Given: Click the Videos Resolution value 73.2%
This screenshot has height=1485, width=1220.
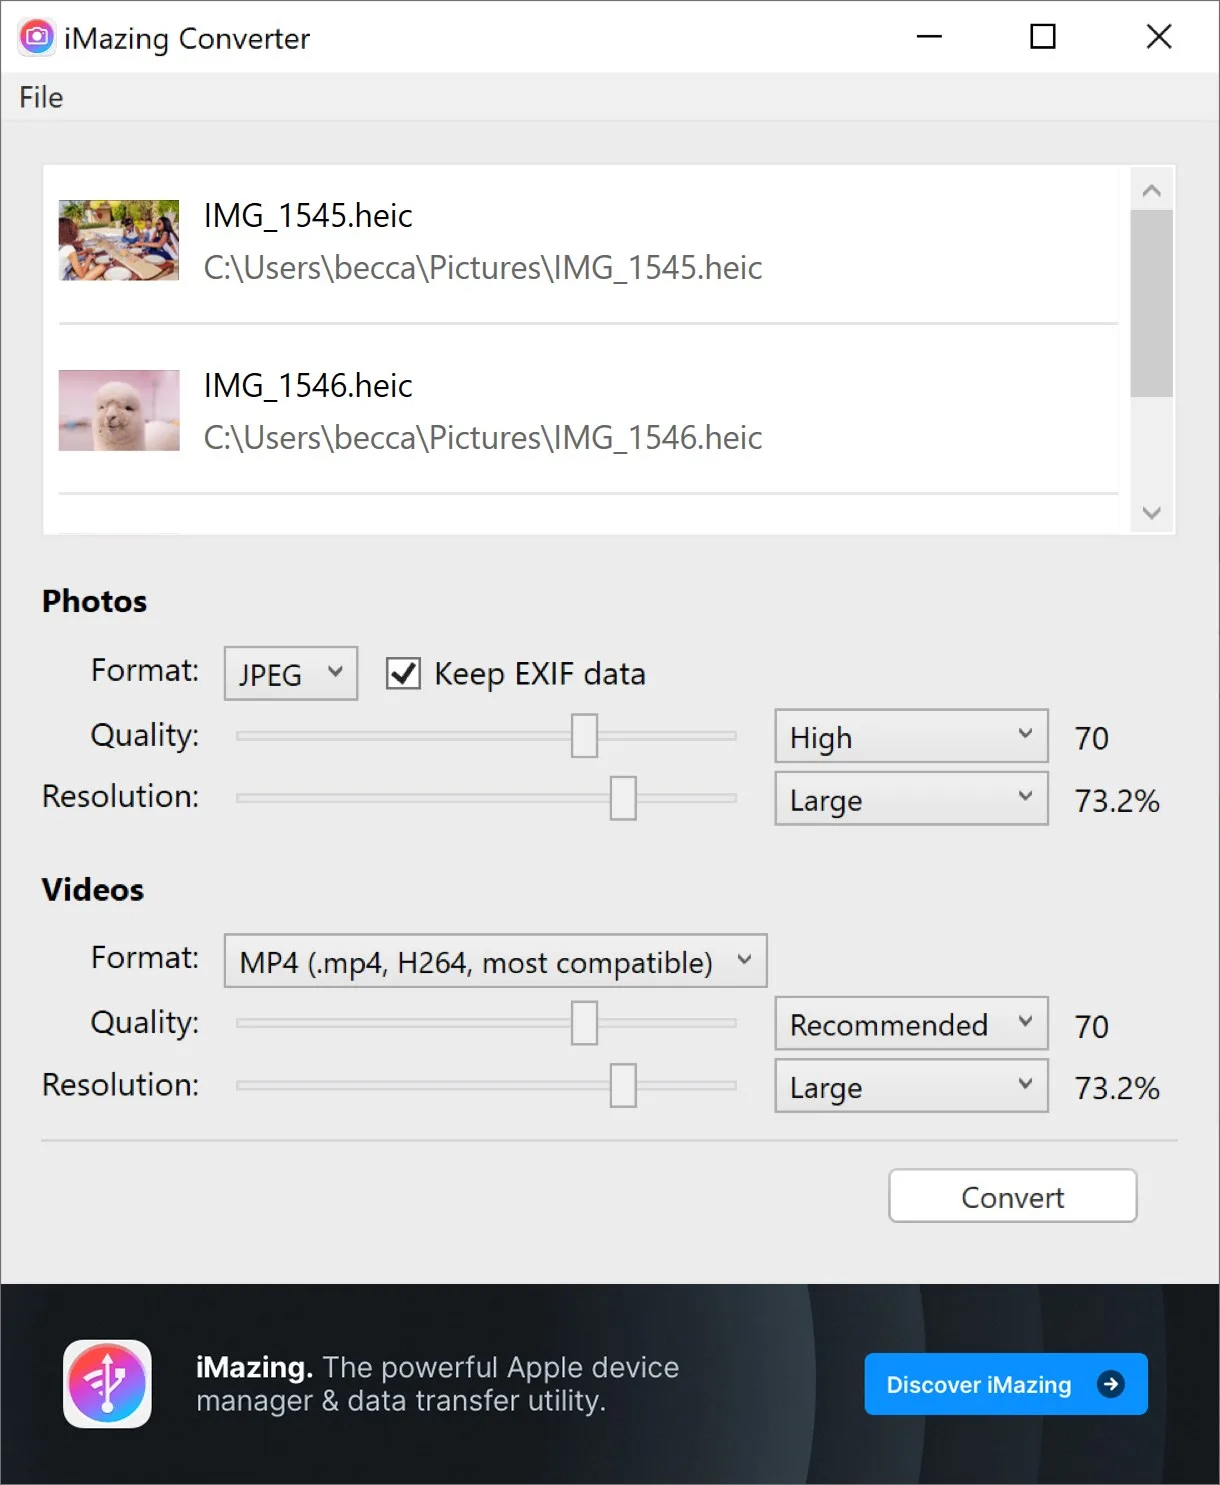Looking at the screenshot, I should coord(1117,1088).
